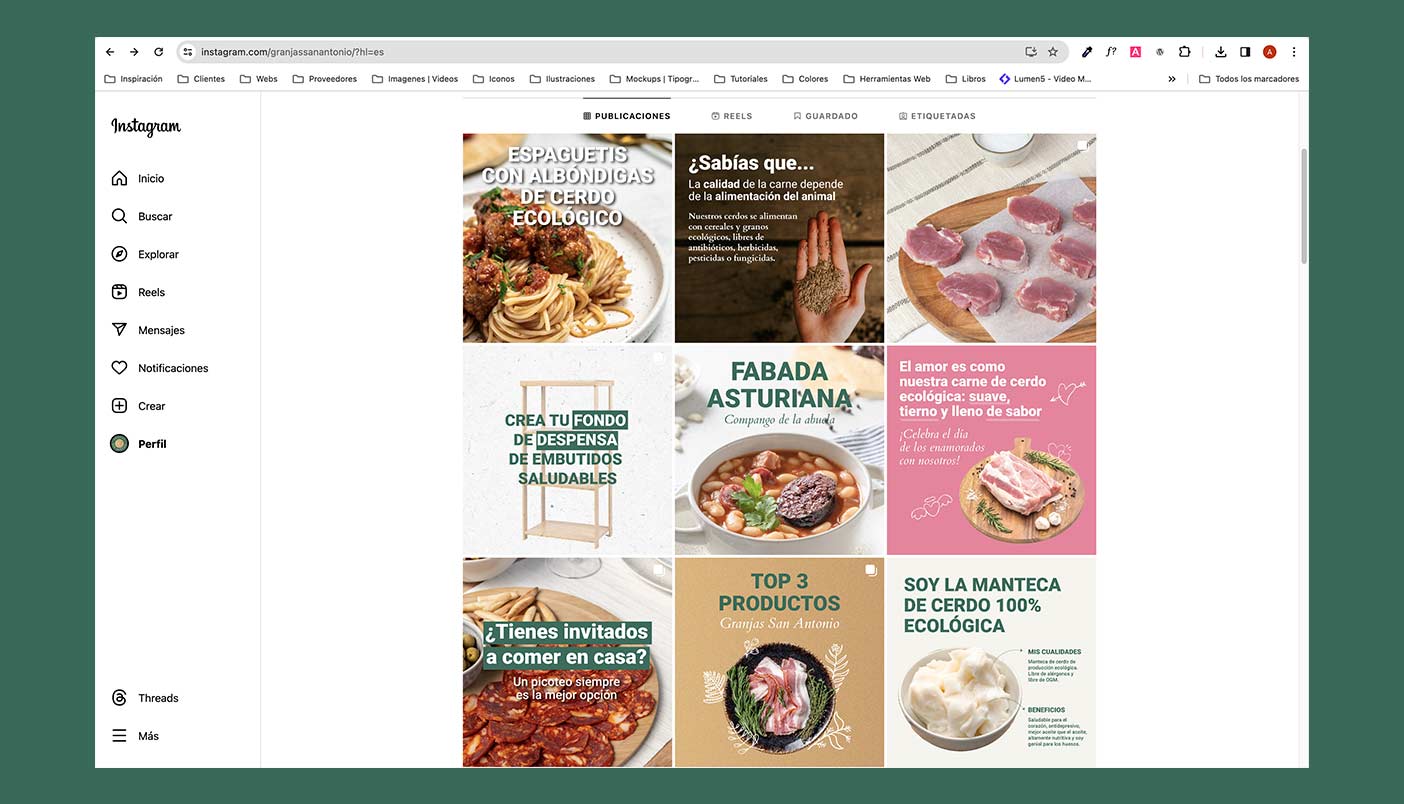
Task: Go forward with browser forward arrow
Action: (x=134, y=52)
